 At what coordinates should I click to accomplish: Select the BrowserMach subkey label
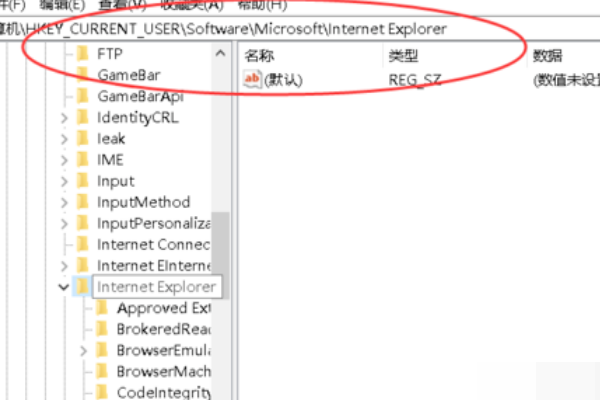point(164,371)
